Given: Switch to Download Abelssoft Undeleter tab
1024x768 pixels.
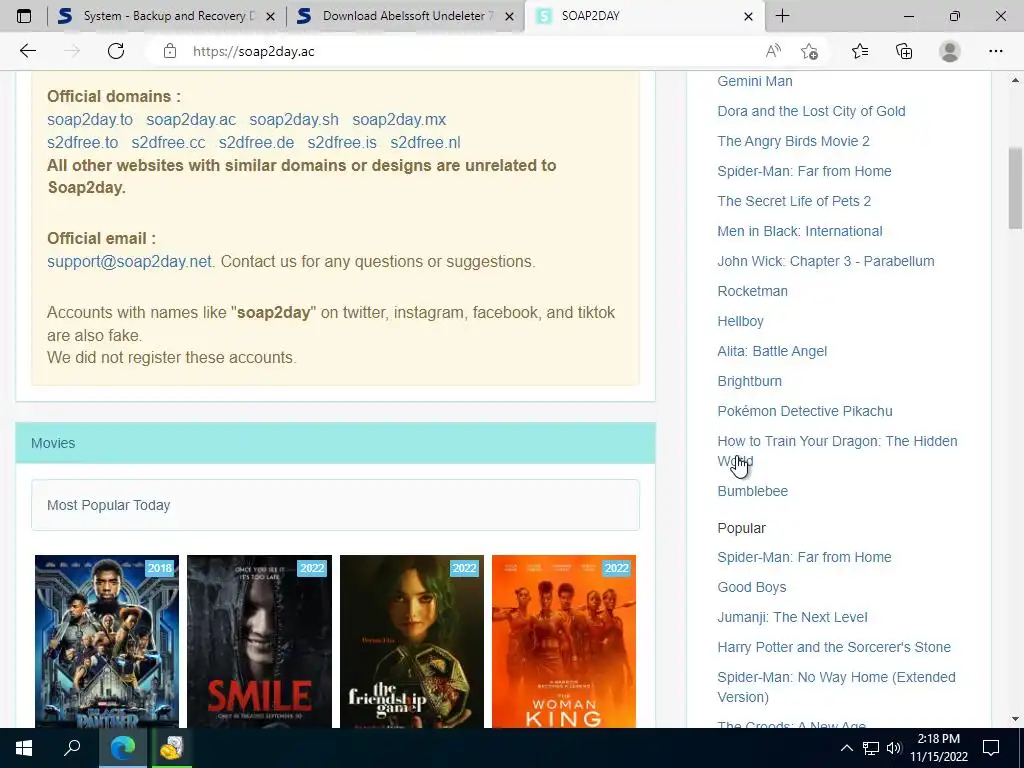Looking at the screenshot, I should (406, 16).
